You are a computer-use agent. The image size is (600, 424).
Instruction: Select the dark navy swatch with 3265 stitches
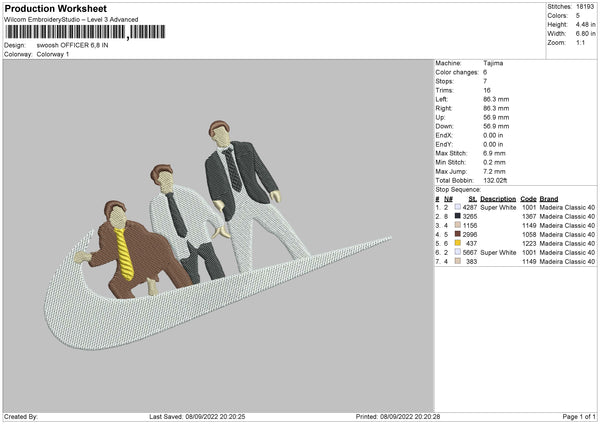coord(457,216)
